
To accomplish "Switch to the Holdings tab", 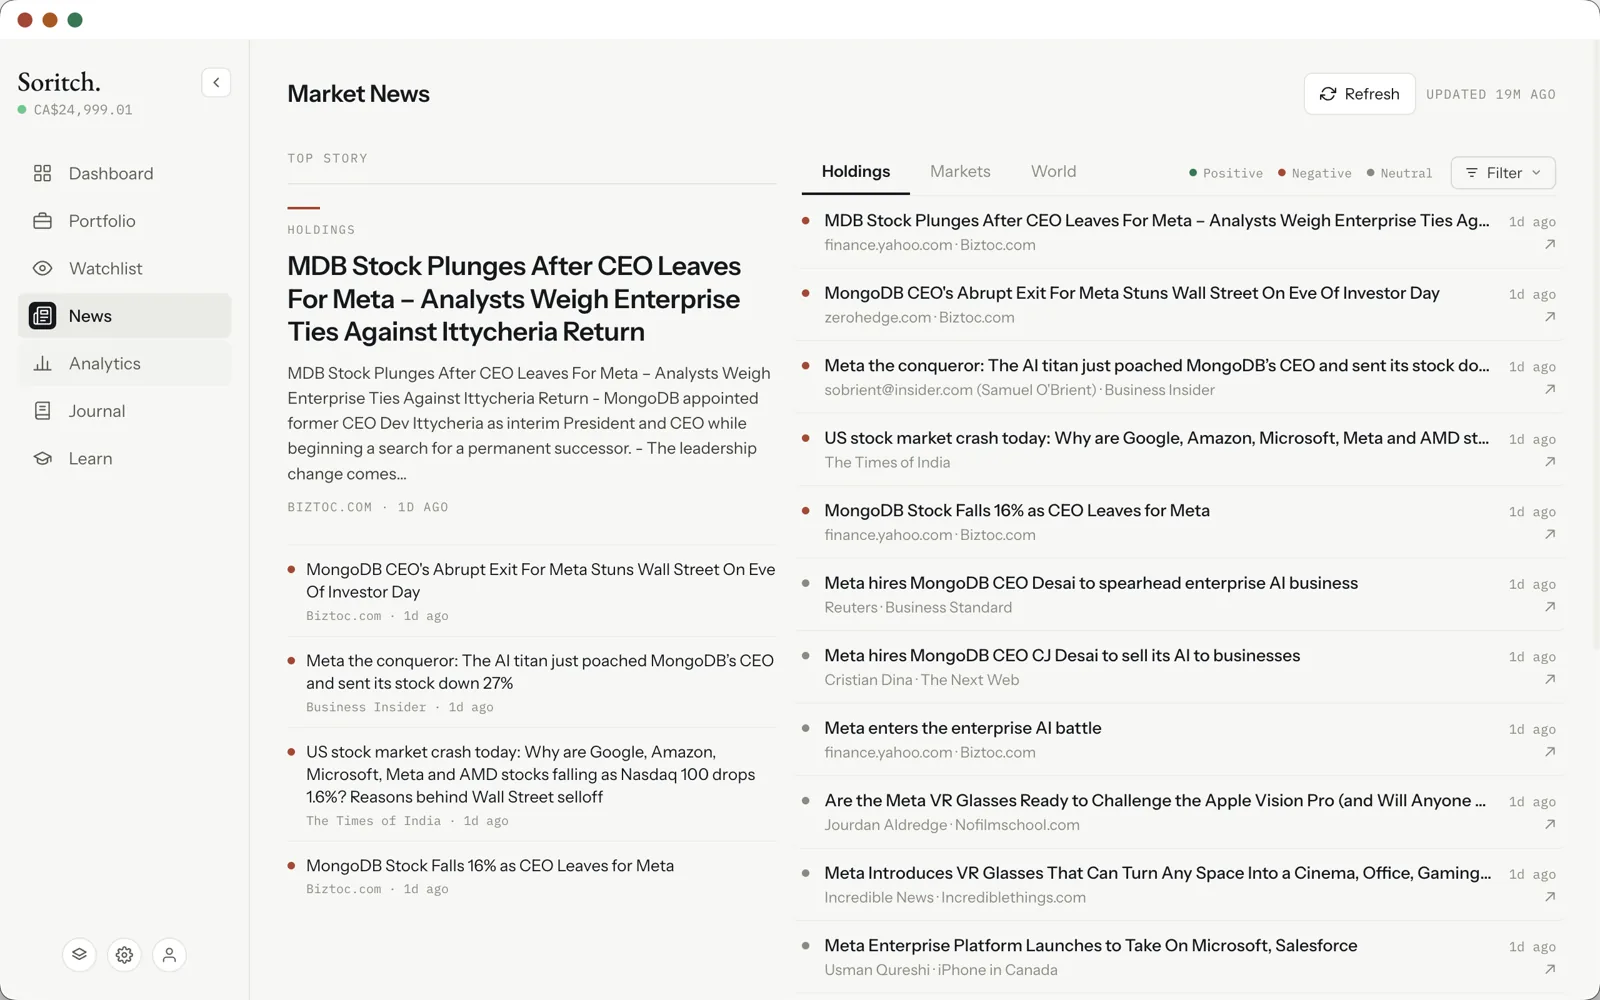I will (x=856, y=172).
